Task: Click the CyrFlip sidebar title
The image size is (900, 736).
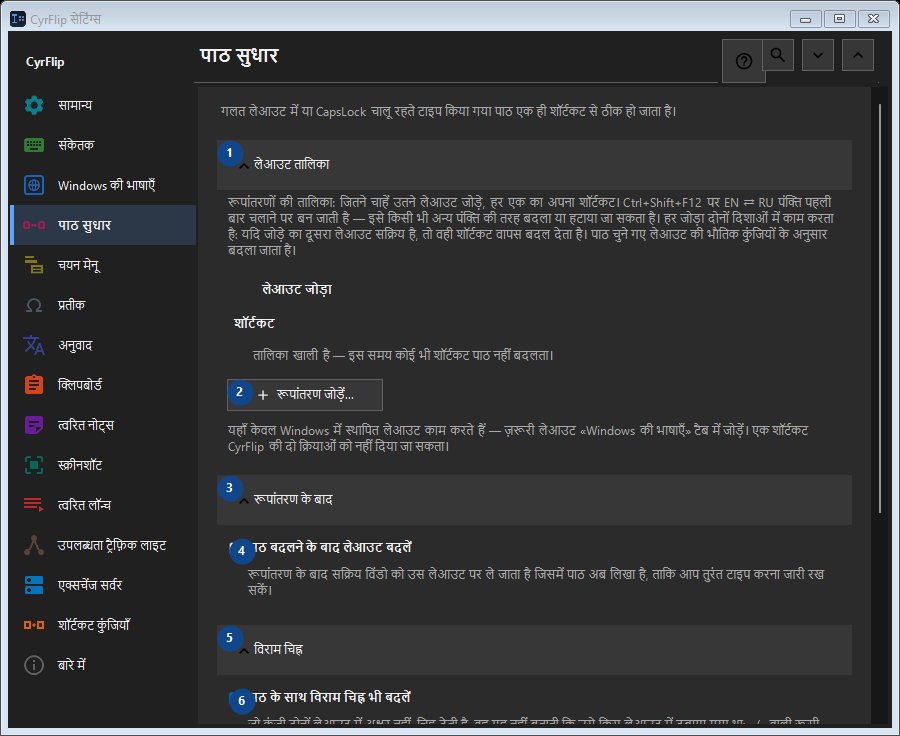Action: (45, 62)
